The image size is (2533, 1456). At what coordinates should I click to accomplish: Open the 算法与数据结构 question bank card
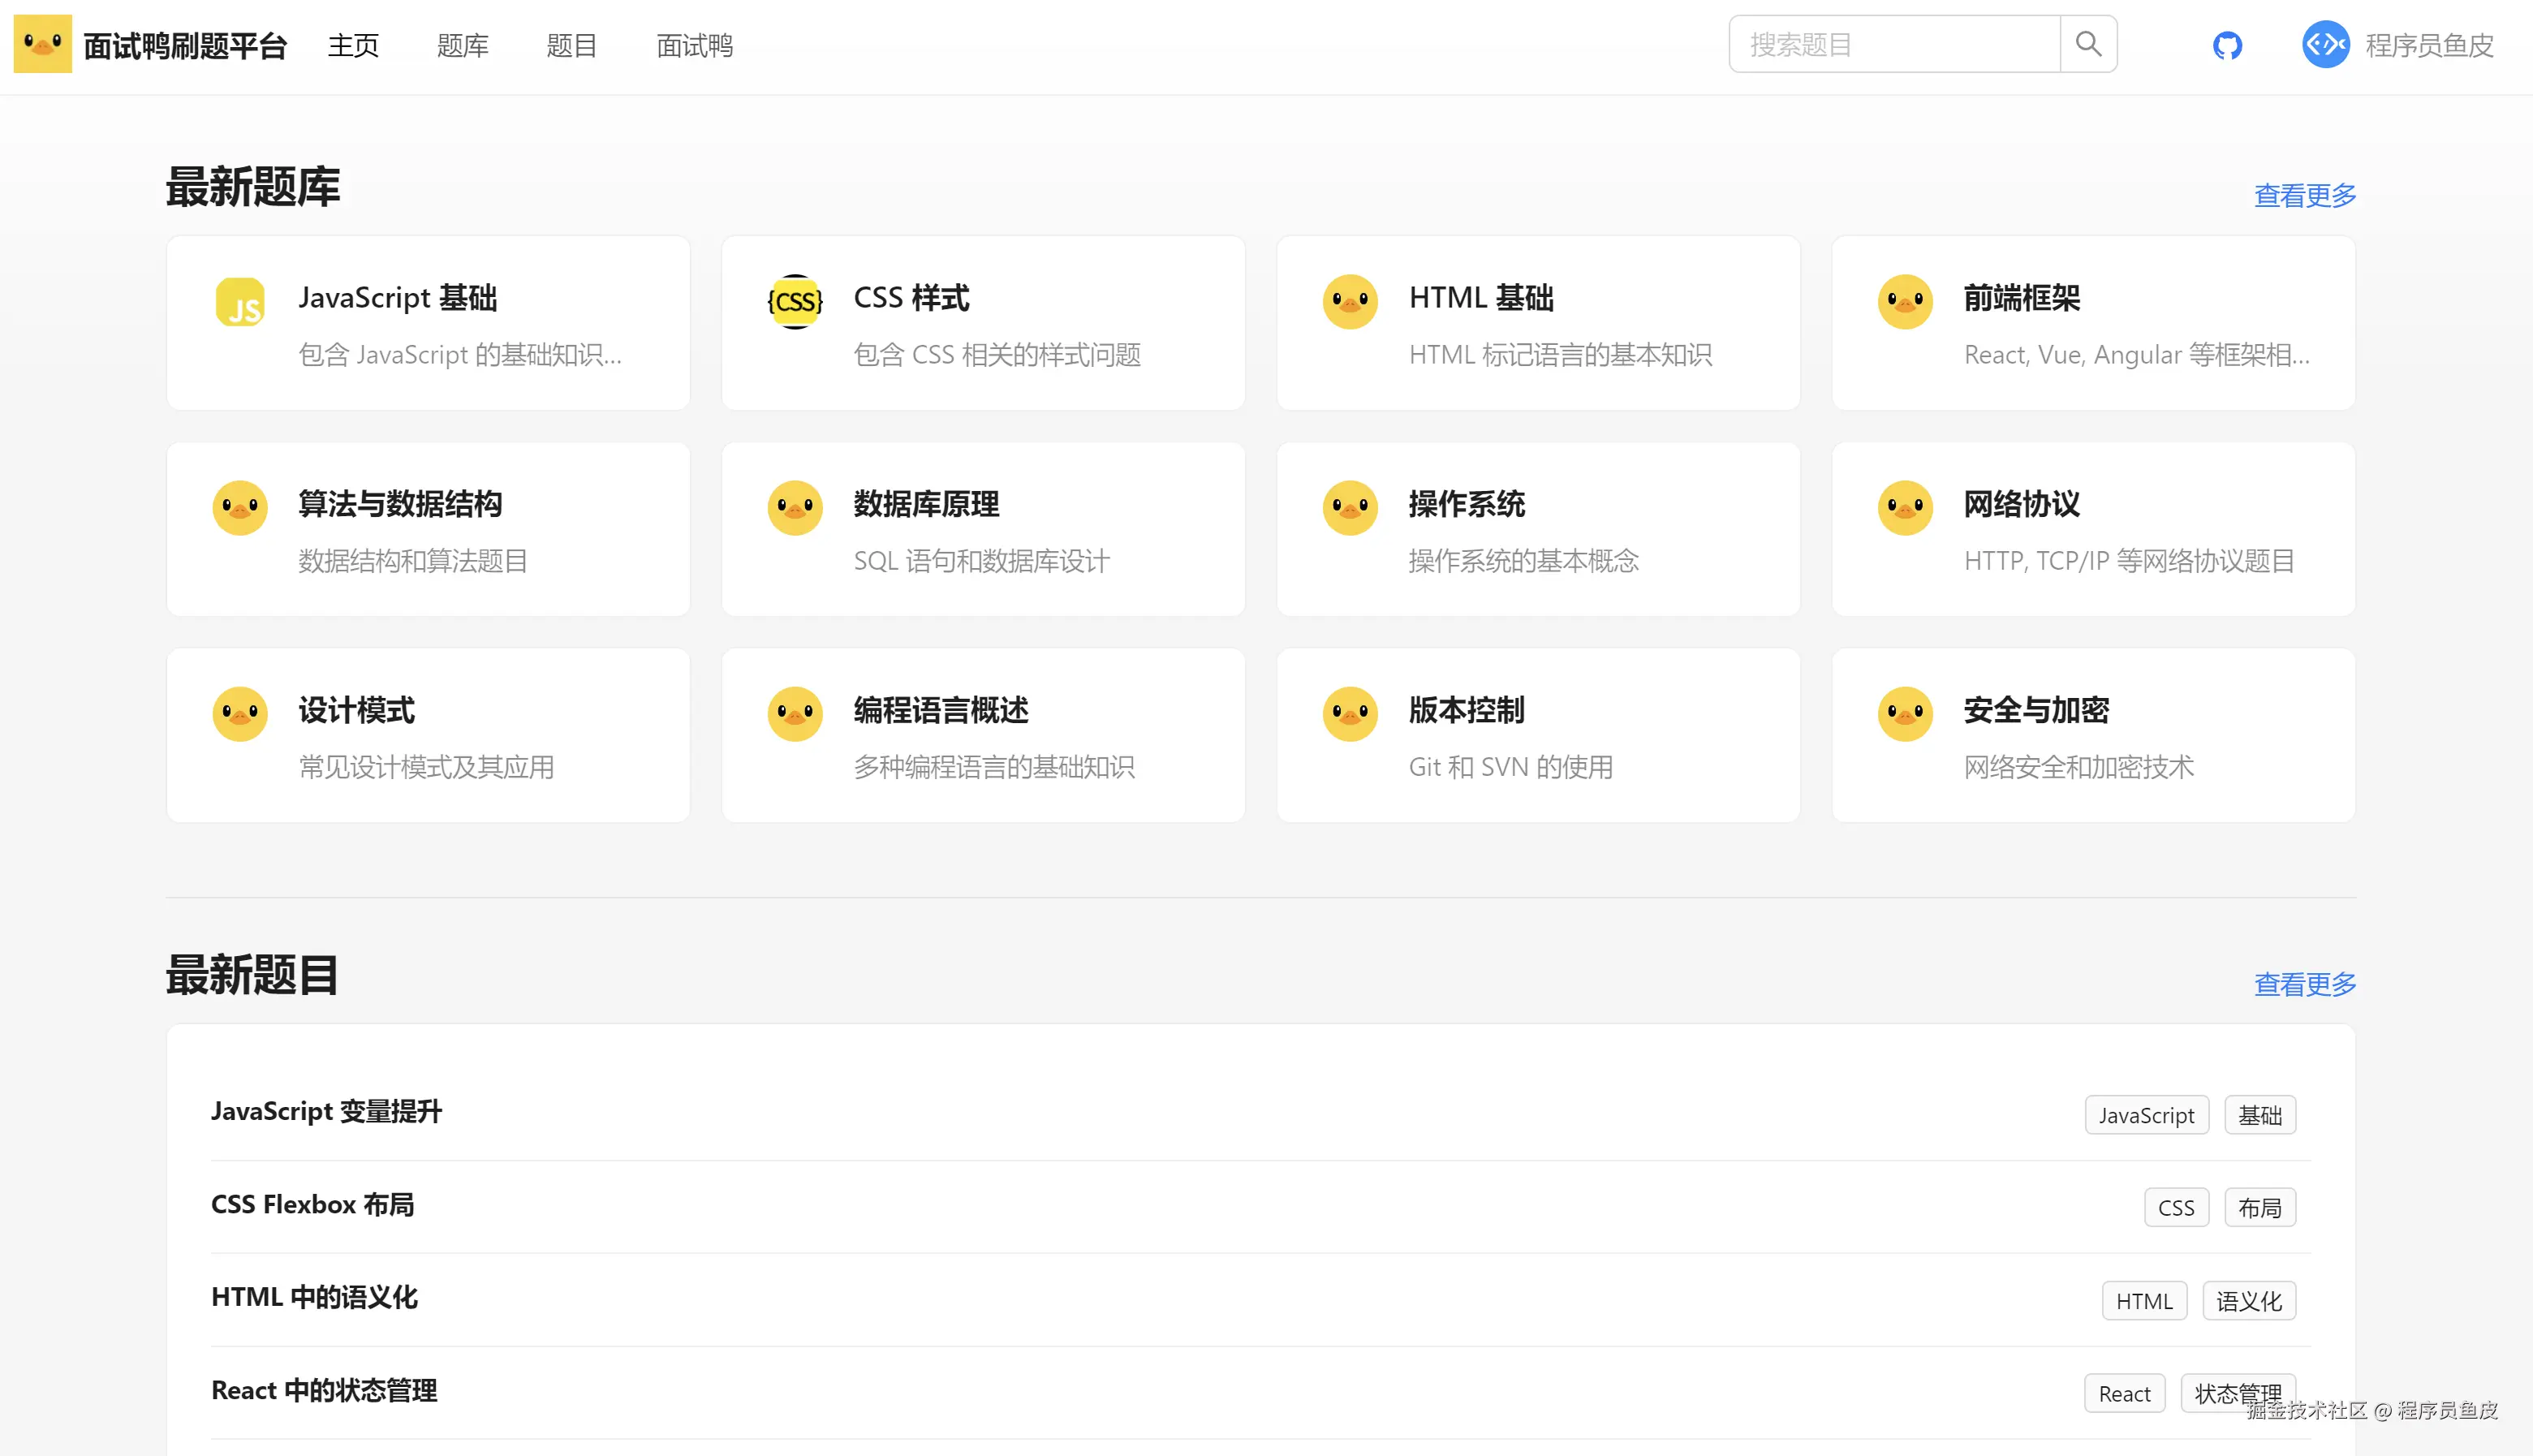[428, 529]
